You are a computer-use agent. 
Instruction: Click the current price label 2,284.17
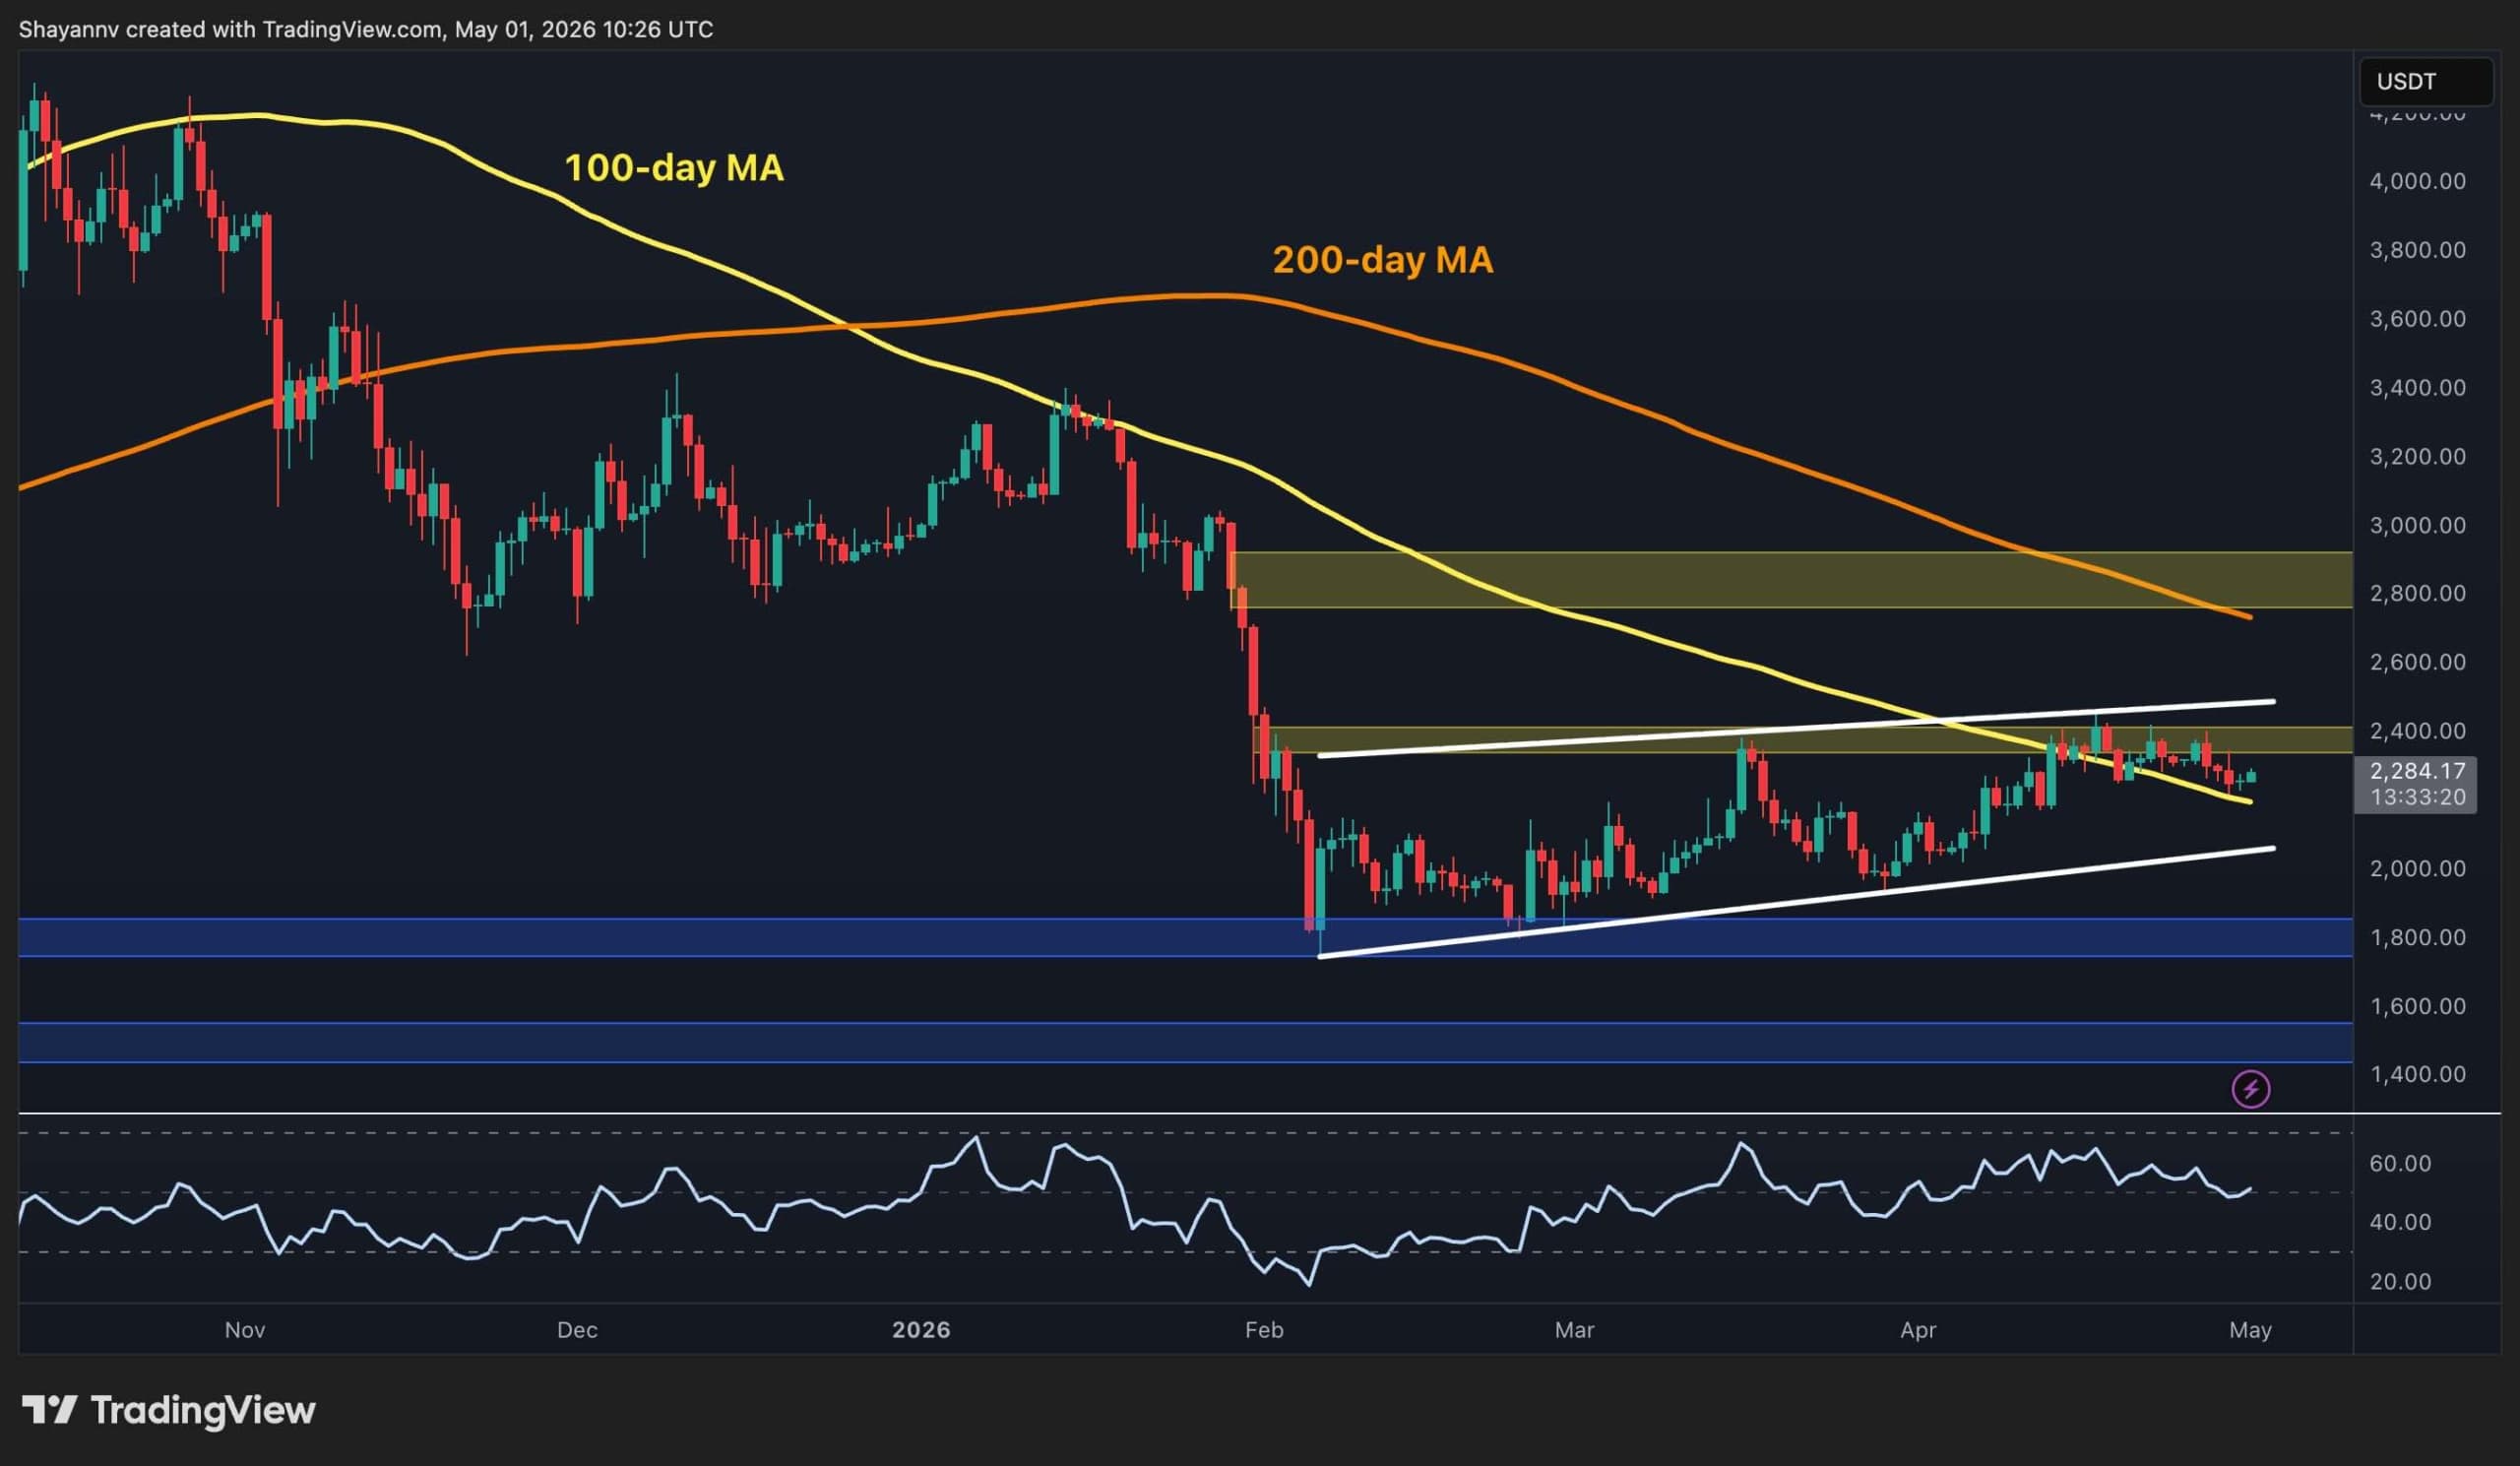(x=2417, y=770)
